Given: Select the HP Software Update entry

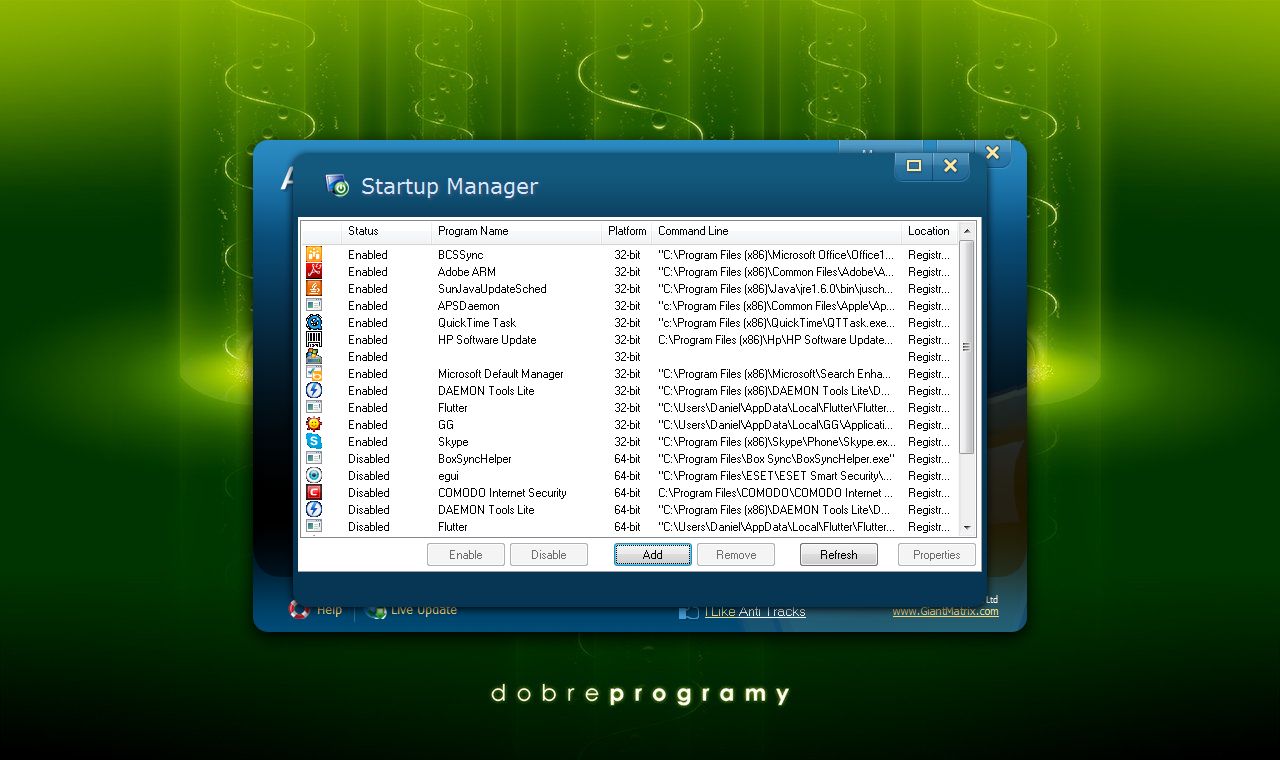Looking at the screenshot, I should click(487, 340).
